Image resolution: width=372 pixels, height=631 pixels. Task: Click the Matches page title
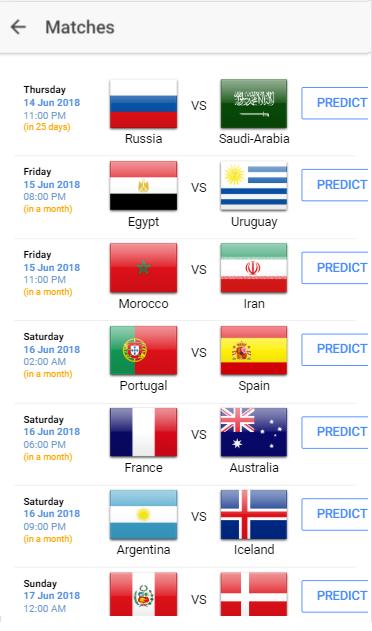coord(80,27)
